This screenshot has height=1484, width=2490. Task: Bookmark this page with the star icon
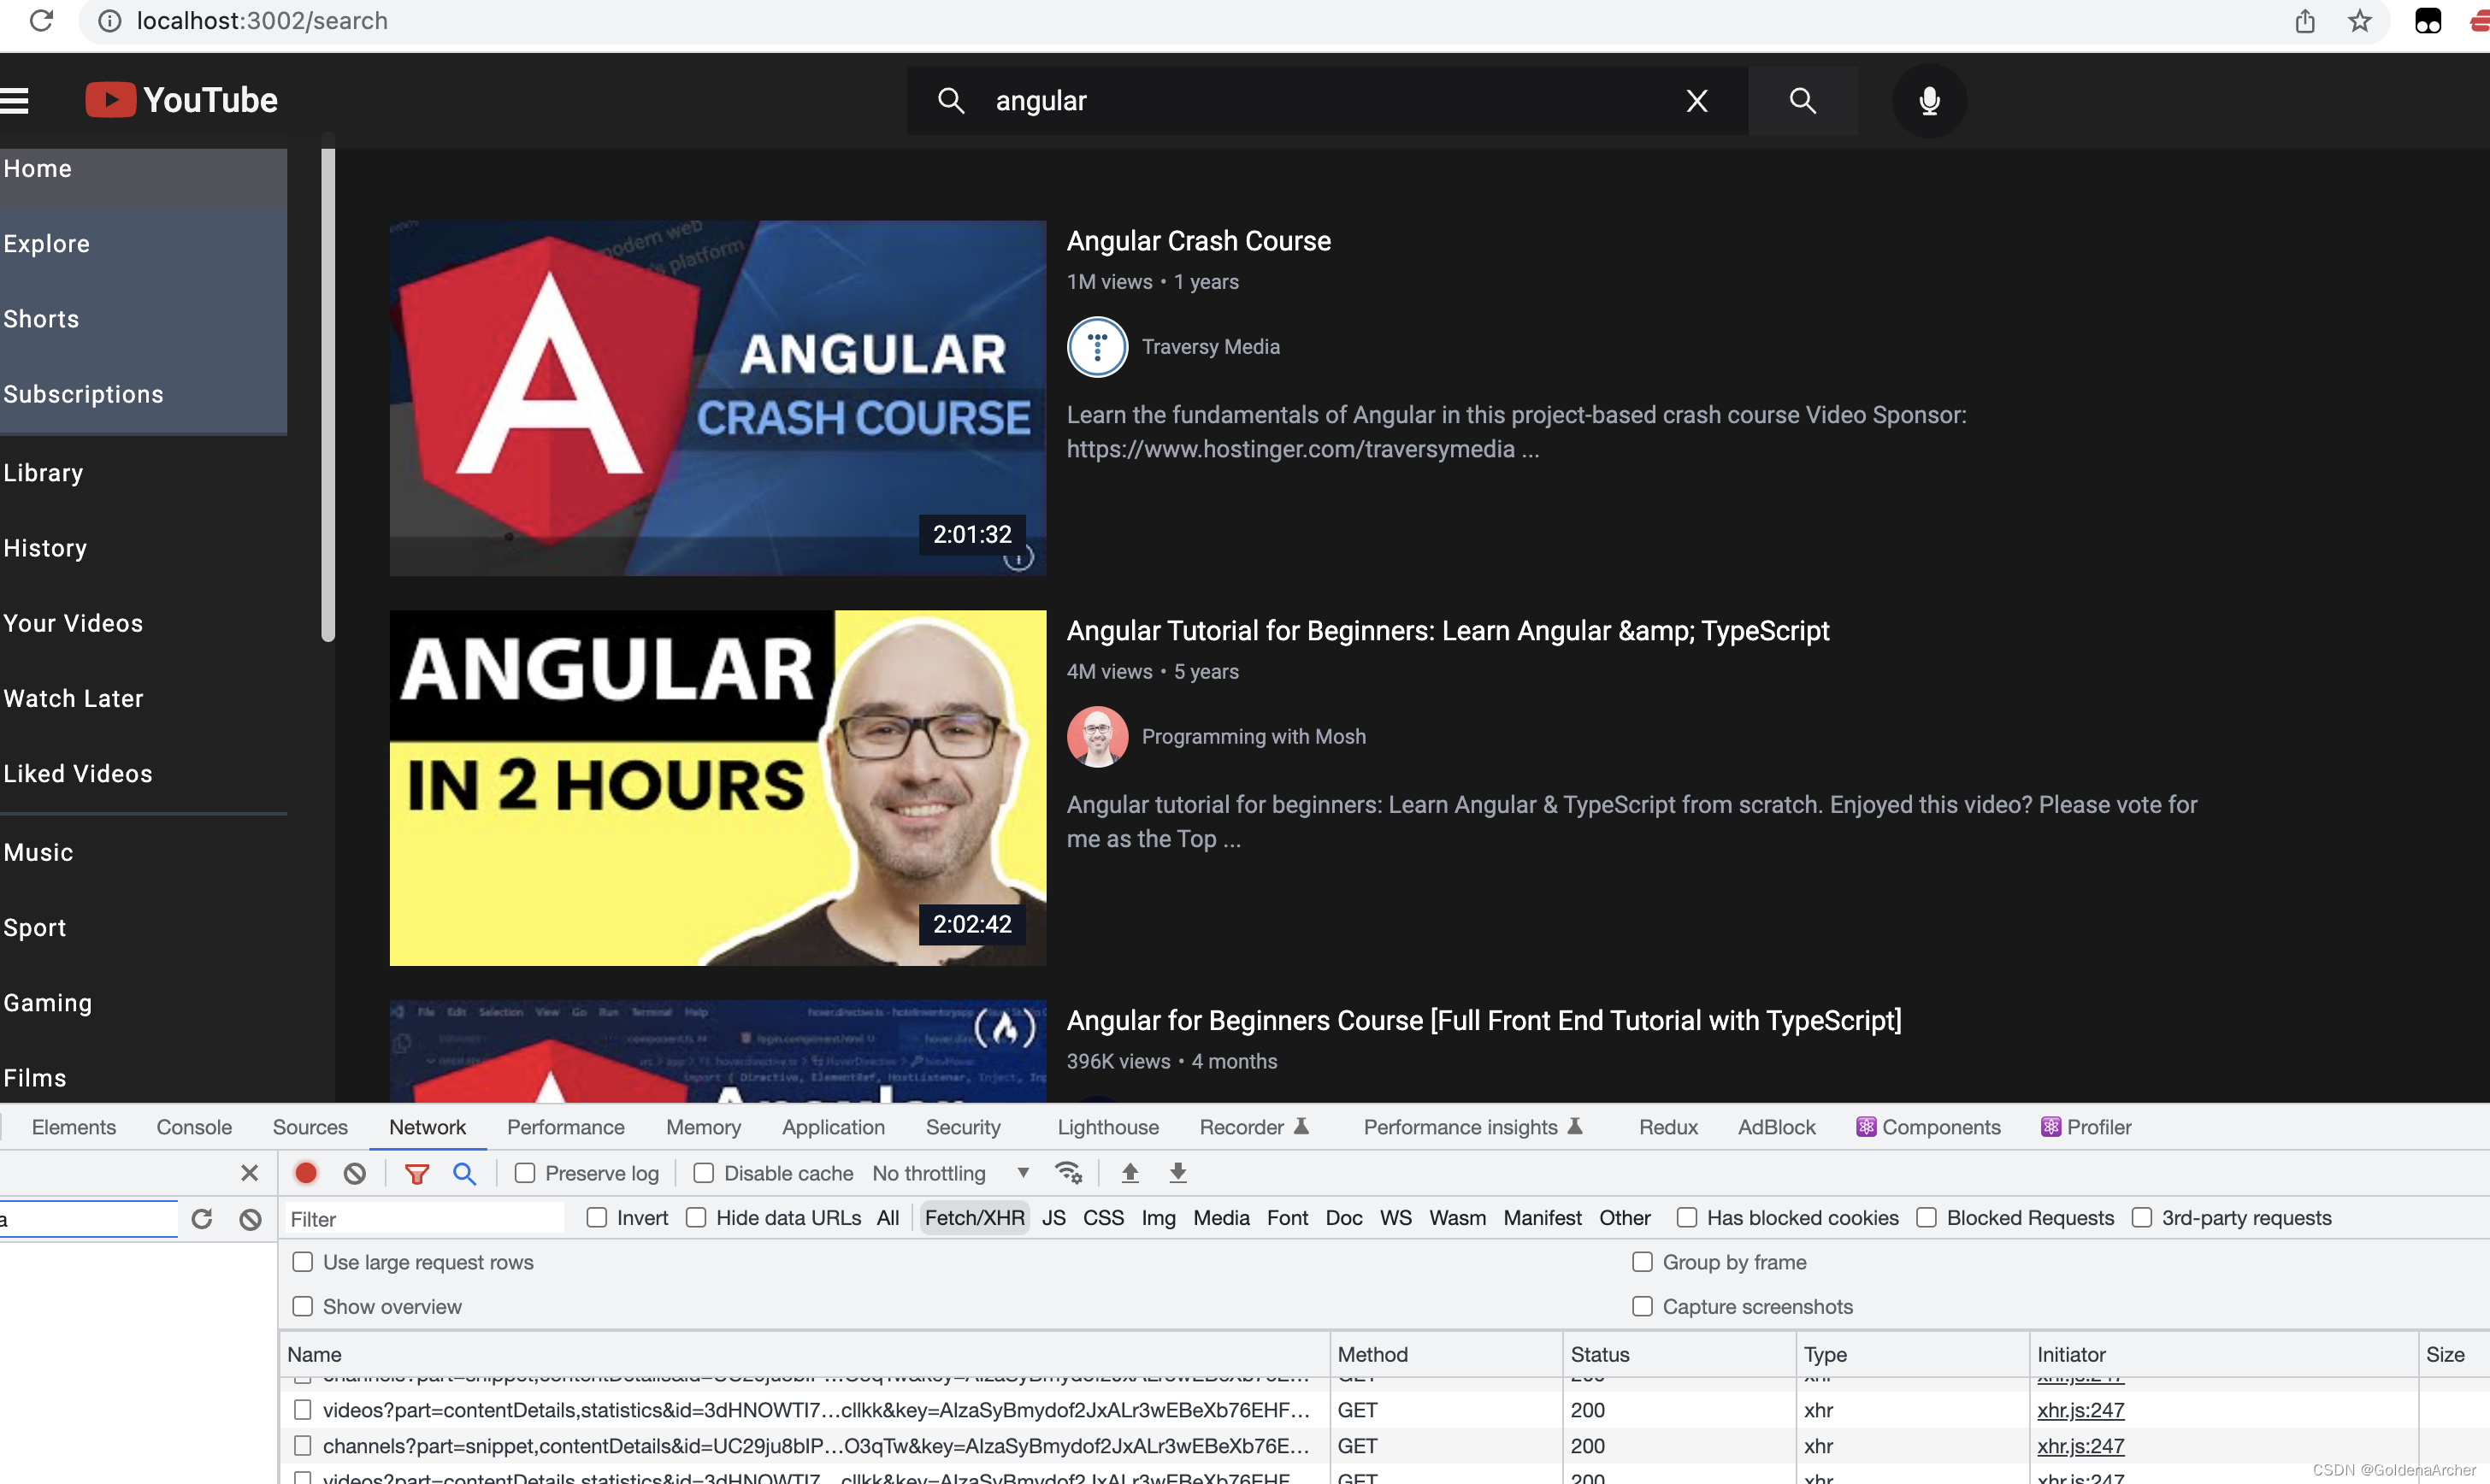point(2360,21)
